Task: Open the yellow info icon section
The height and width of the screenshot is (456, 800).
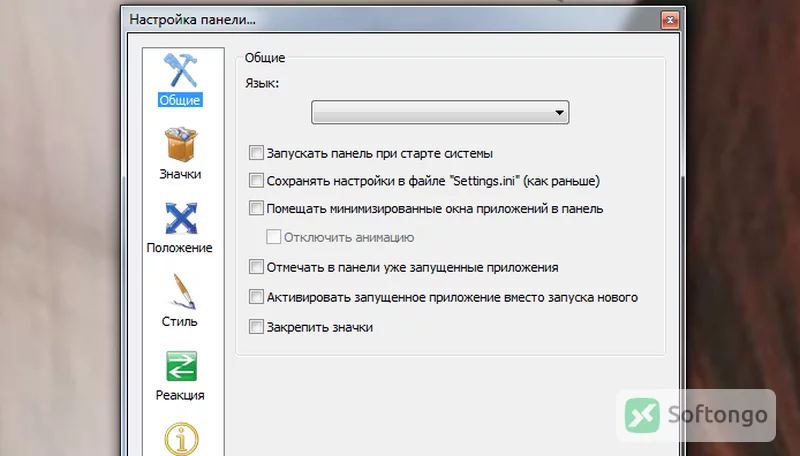Action: click(x=181, y=438)
